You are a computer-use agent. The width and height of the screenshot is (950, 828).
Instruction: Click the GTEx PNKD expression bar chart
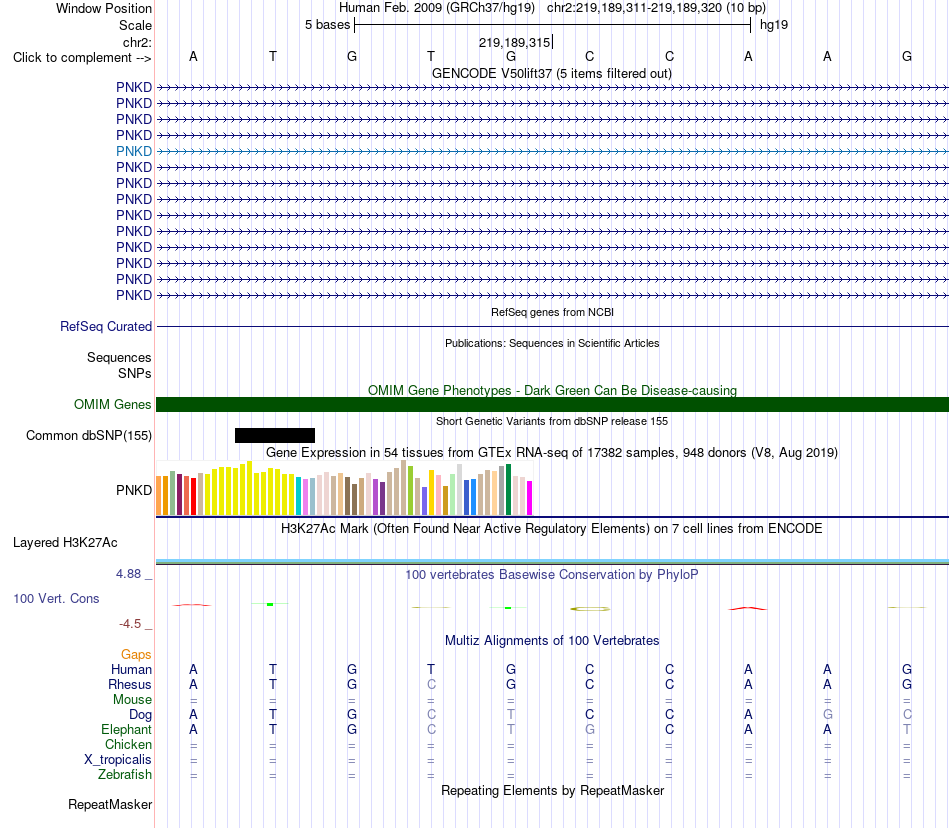click(x=344, y=488)
